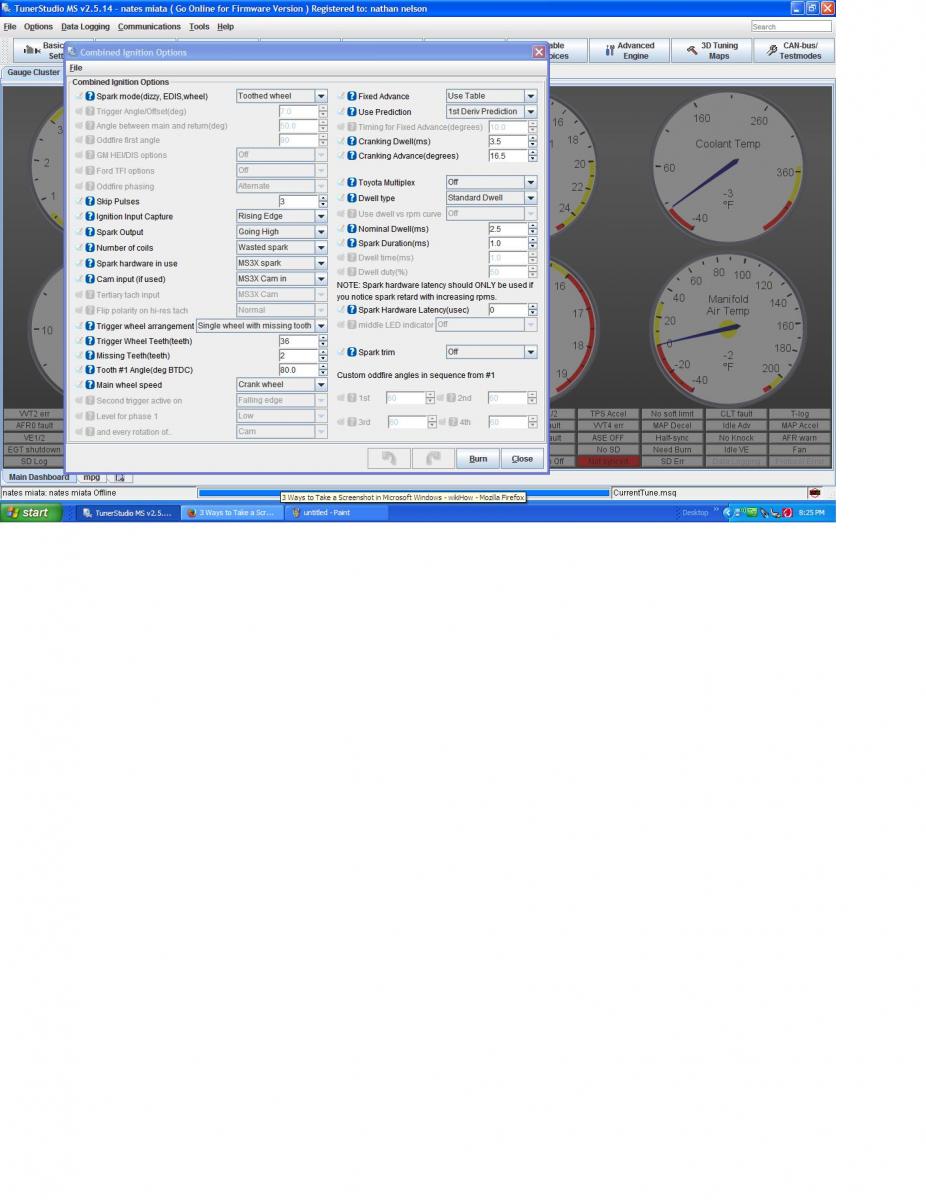Open the Options menu in TunerStudio
The height and width of the screenshot is (1200, 926).
click(38, 27)
